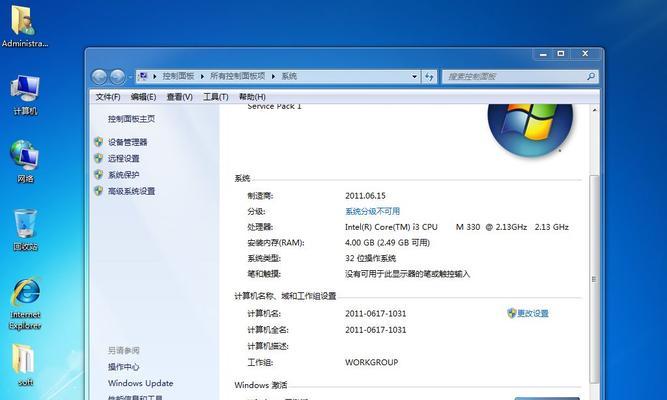667x400 pixels.
Task: Click 系统分级不可用 rating link
Action: [372, 211]
